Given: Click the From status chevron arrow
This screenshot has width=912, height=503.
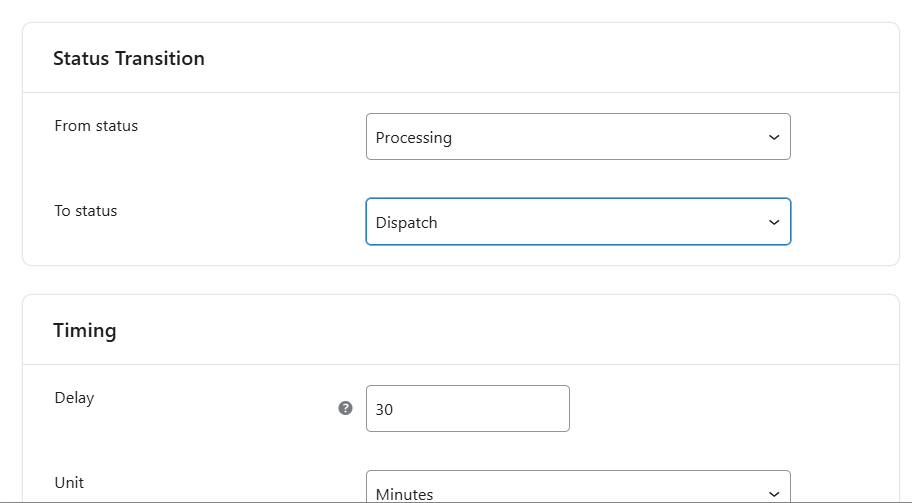Looking at the screenshot, I should coord(773,137).
